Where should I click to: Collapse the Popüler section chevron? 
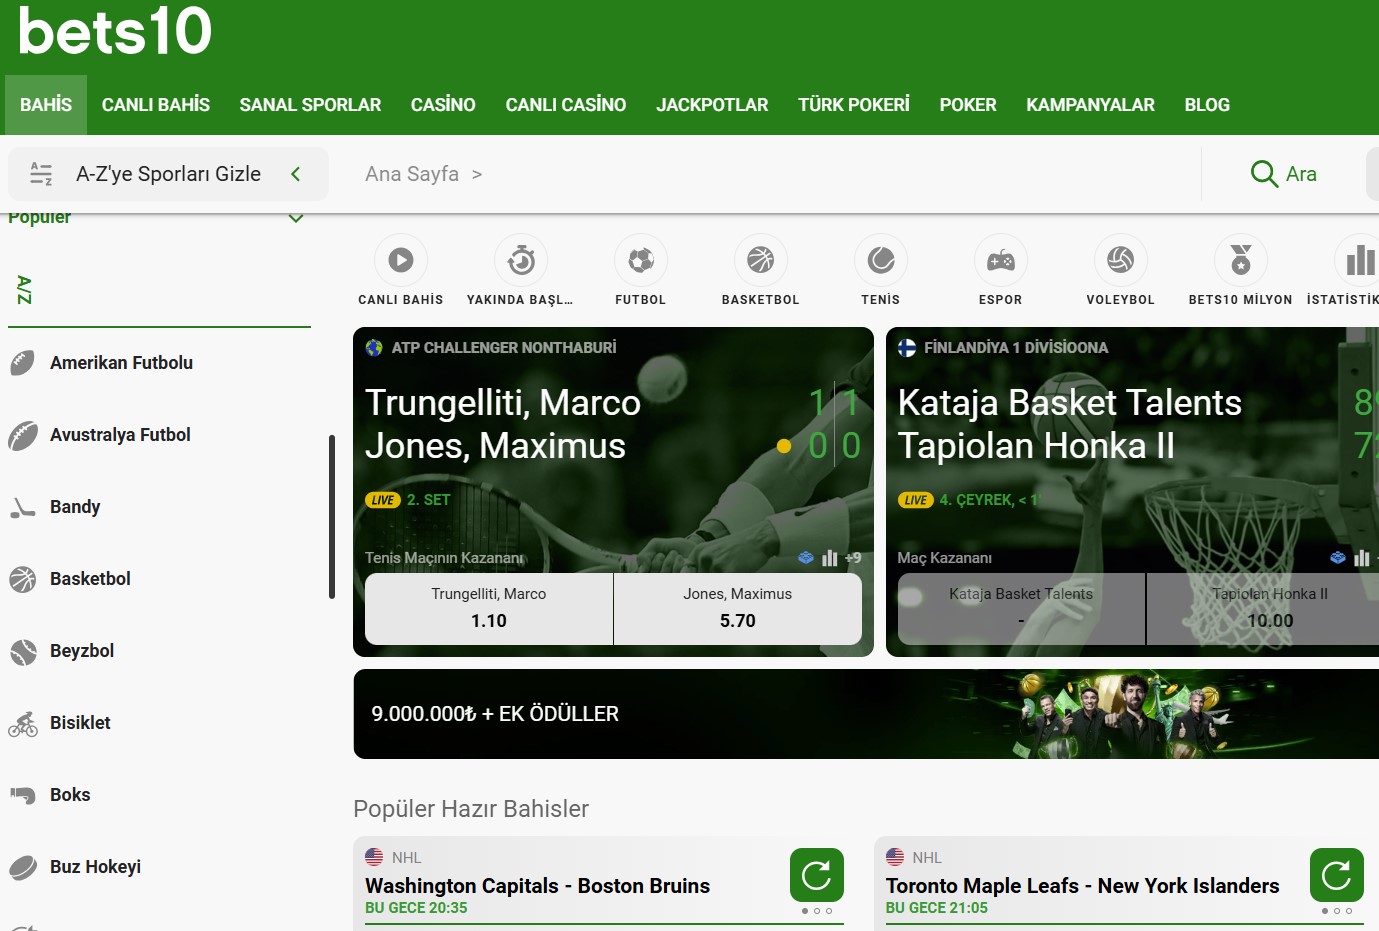296,218
